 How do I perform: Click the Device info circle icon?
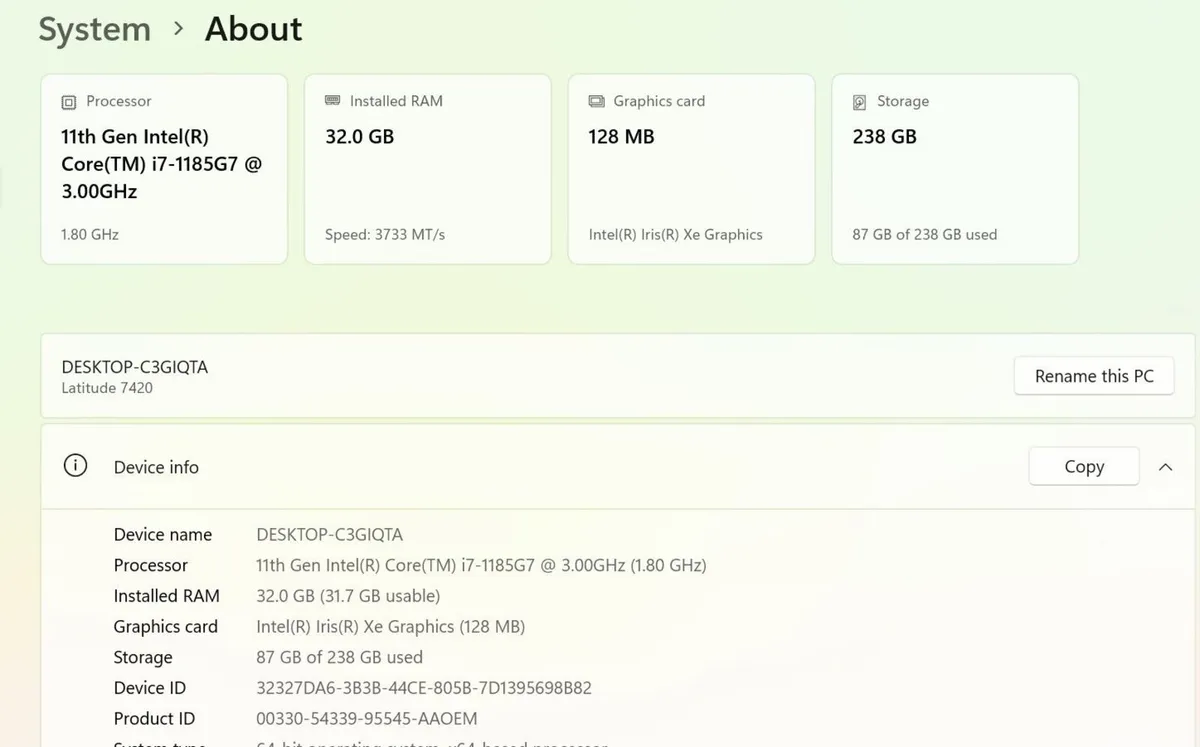click(x=75, y=466)
